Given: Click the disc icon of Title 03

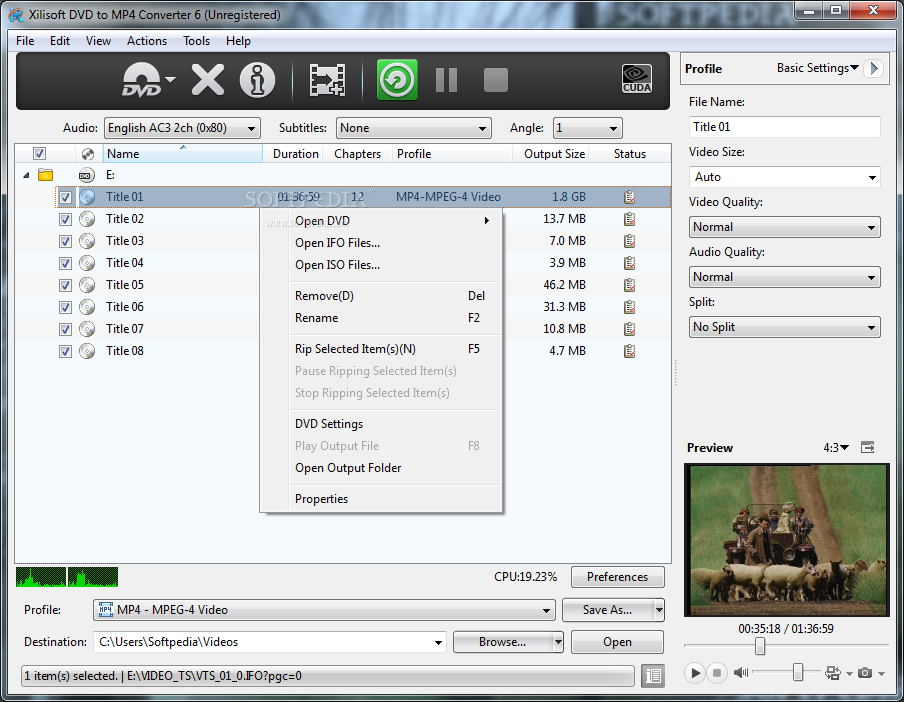Looking at the screenshot, I should pyautogui.click(x=87, y=241).
